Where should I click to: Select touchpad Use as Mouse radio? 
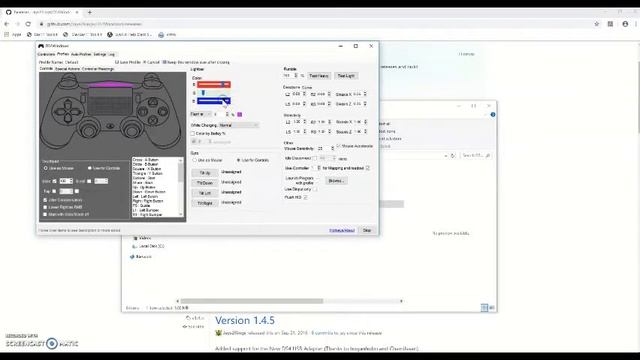[x=46, y=168]
